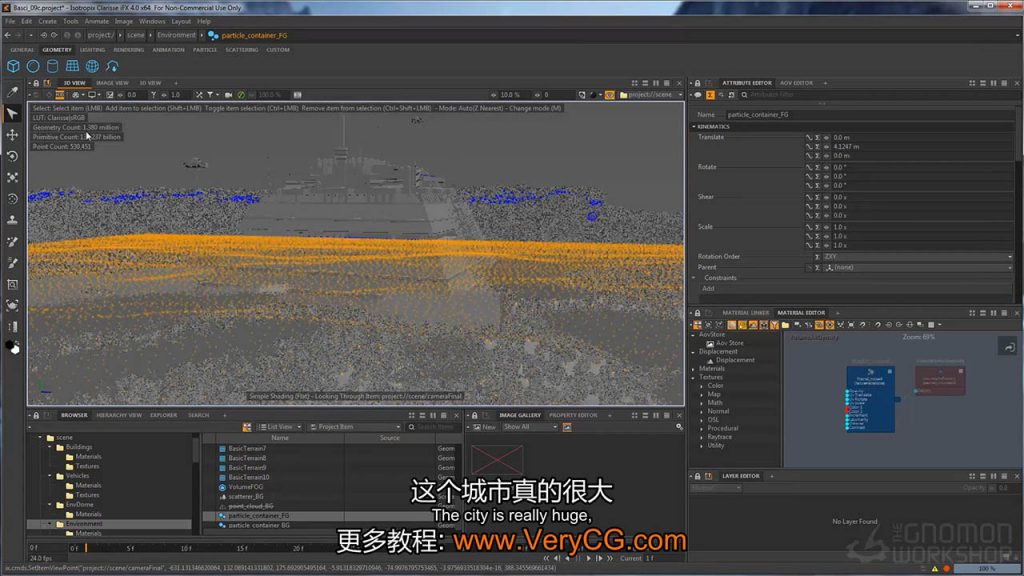Click the orange image icon beside Show All

coord(567,427)
